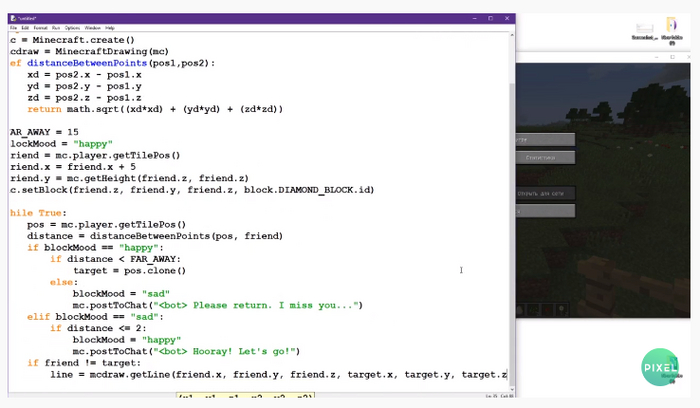Click the editor's vertical scrollbar thumb
Viewport: 700px width, 408px height.
pyautogui.click(x=512, y=232)
